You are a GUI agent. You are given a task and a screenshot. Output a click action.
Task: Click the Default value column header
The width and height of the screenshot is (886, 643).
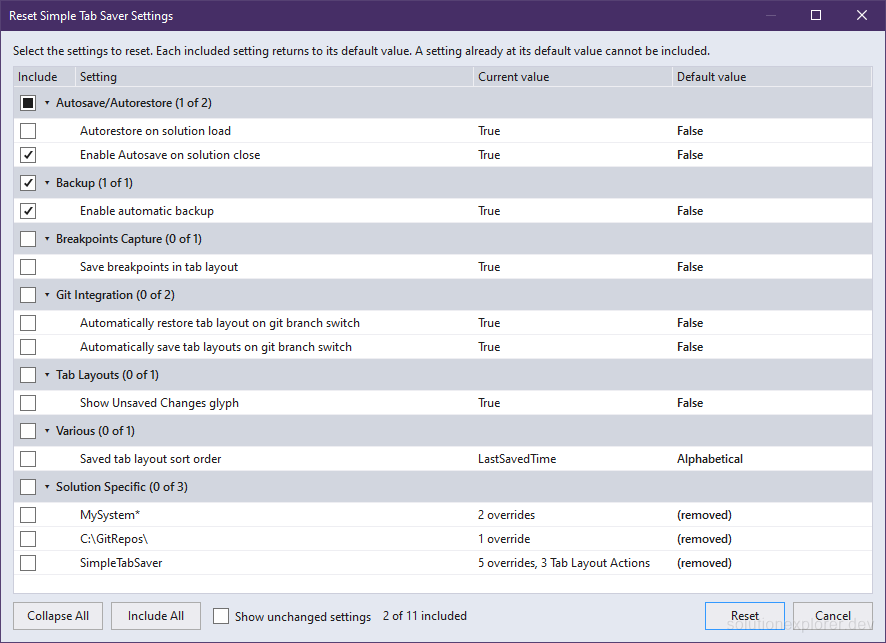pos(772,77)
